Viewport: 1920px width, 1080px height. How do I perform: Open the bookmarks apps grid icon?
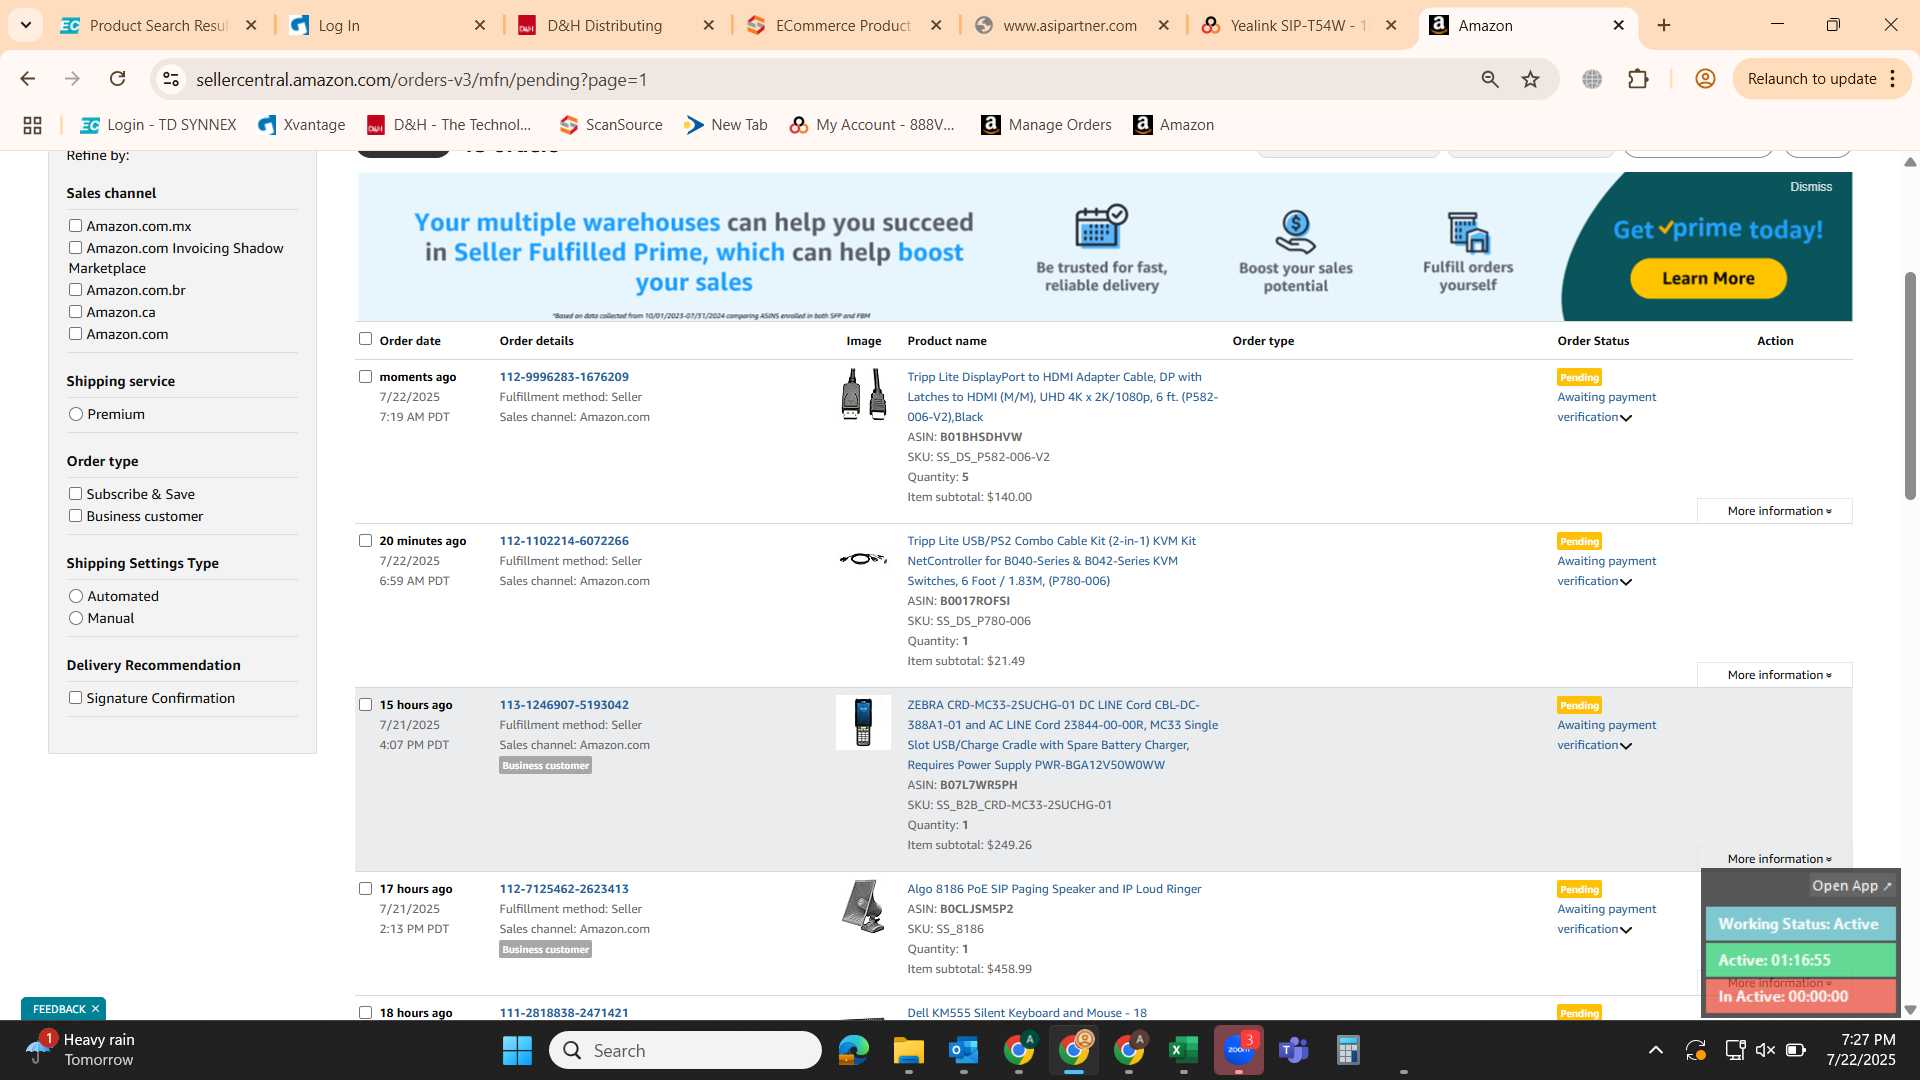tap(32, 125)
